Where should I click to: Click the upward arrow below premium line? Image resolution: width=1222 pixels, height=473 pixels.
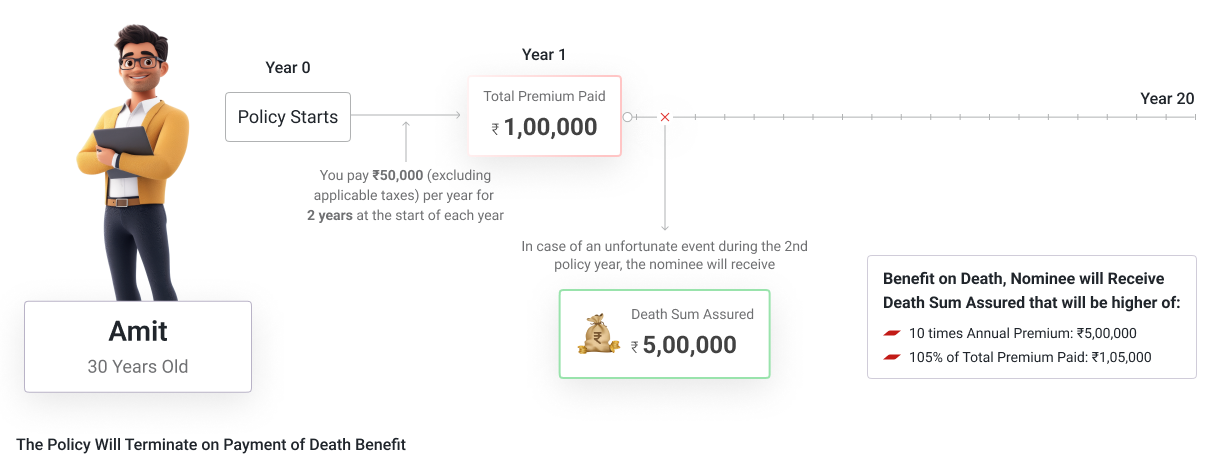[x=406, y=140]
